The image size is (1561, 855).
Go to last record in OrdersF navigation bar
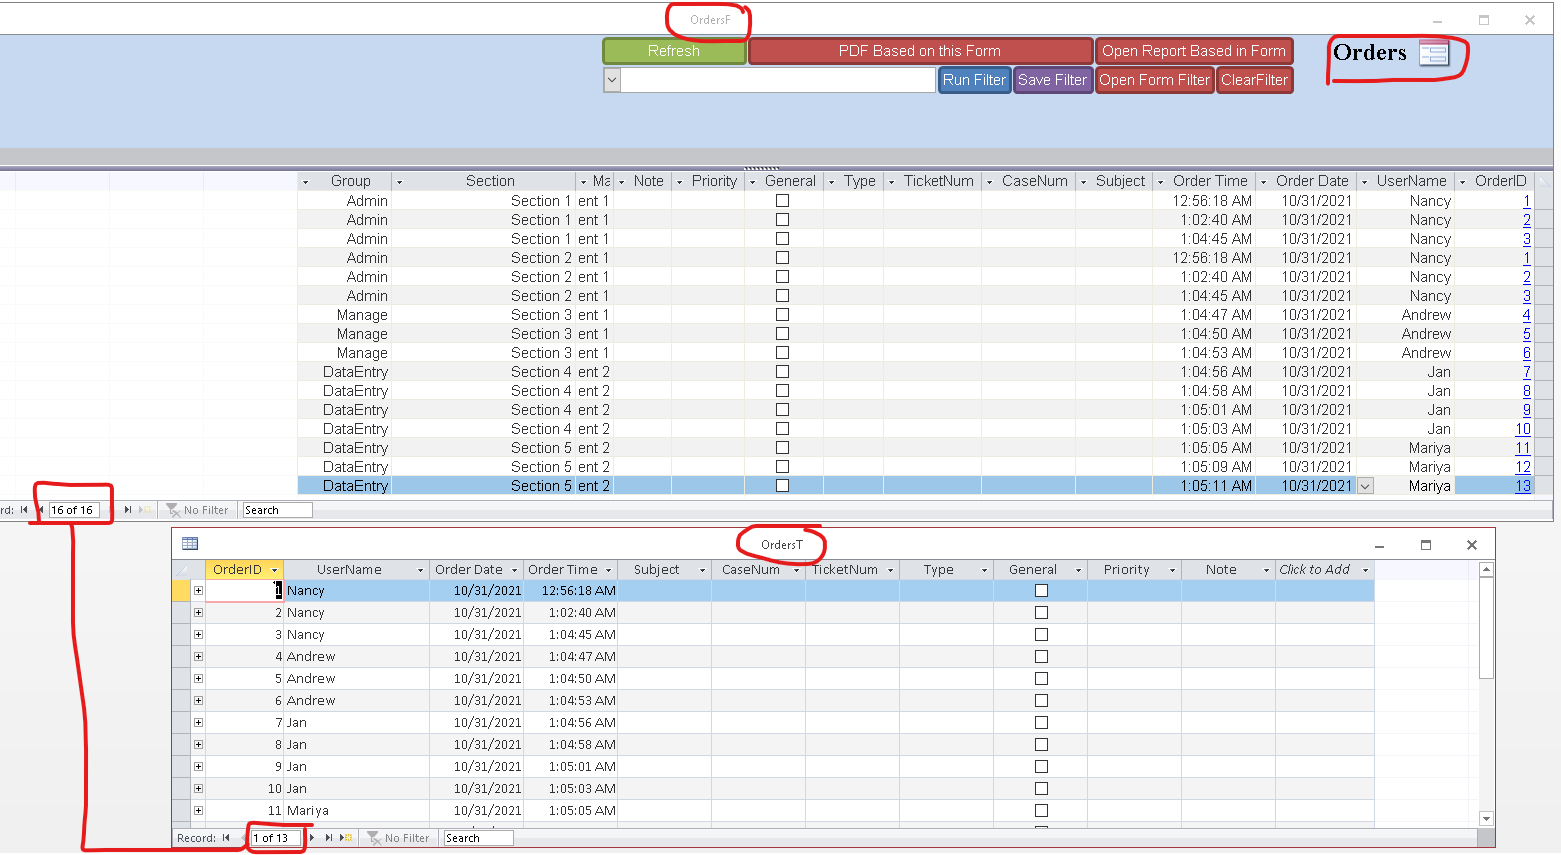click(x=128, y=510)
